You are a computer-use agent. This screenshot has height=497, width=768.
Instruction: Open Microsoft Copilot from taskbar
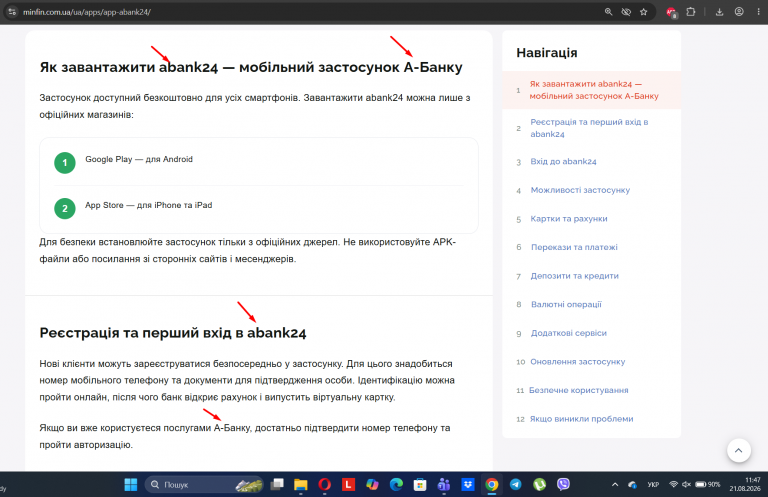pos(372,485)
